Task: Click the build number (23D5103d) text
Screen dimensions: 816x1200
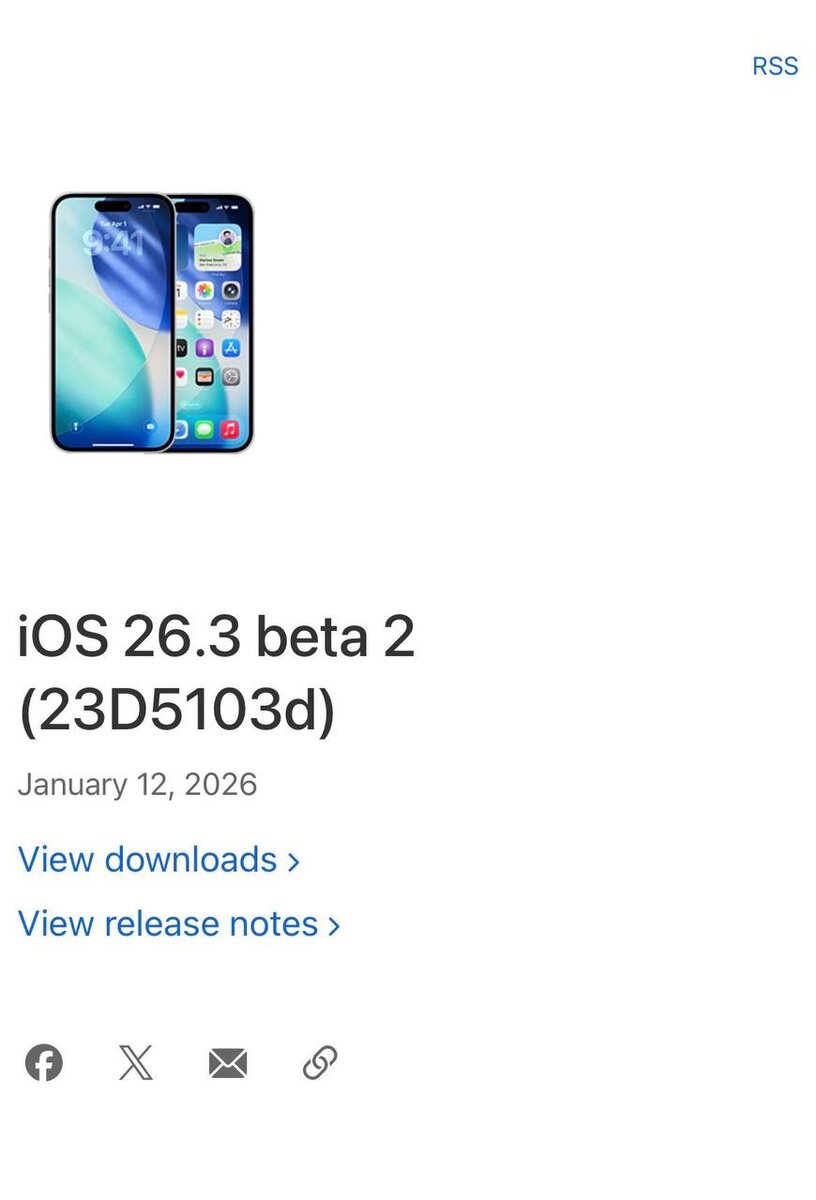Action: pos(177,712)
